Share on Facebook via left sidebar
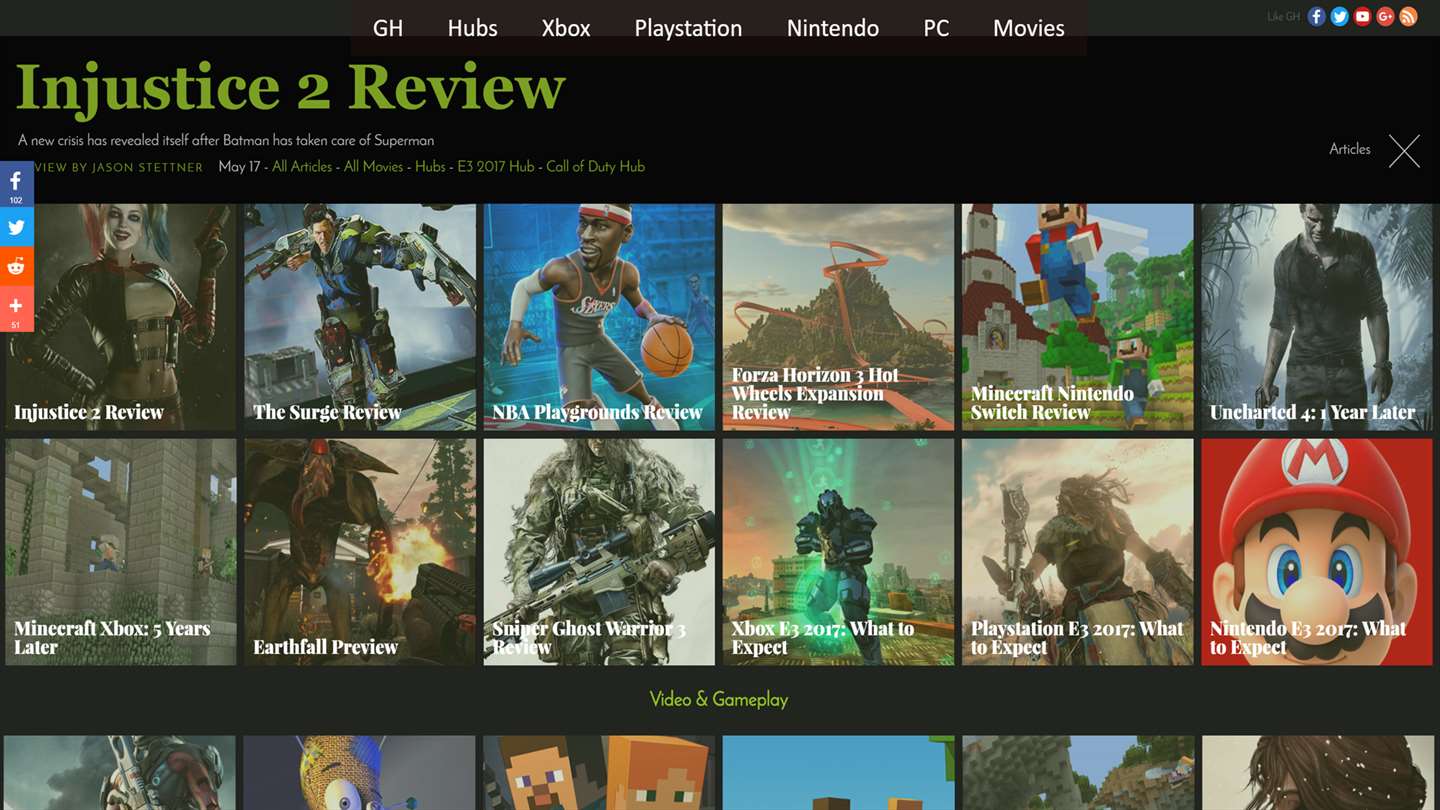 16,185
